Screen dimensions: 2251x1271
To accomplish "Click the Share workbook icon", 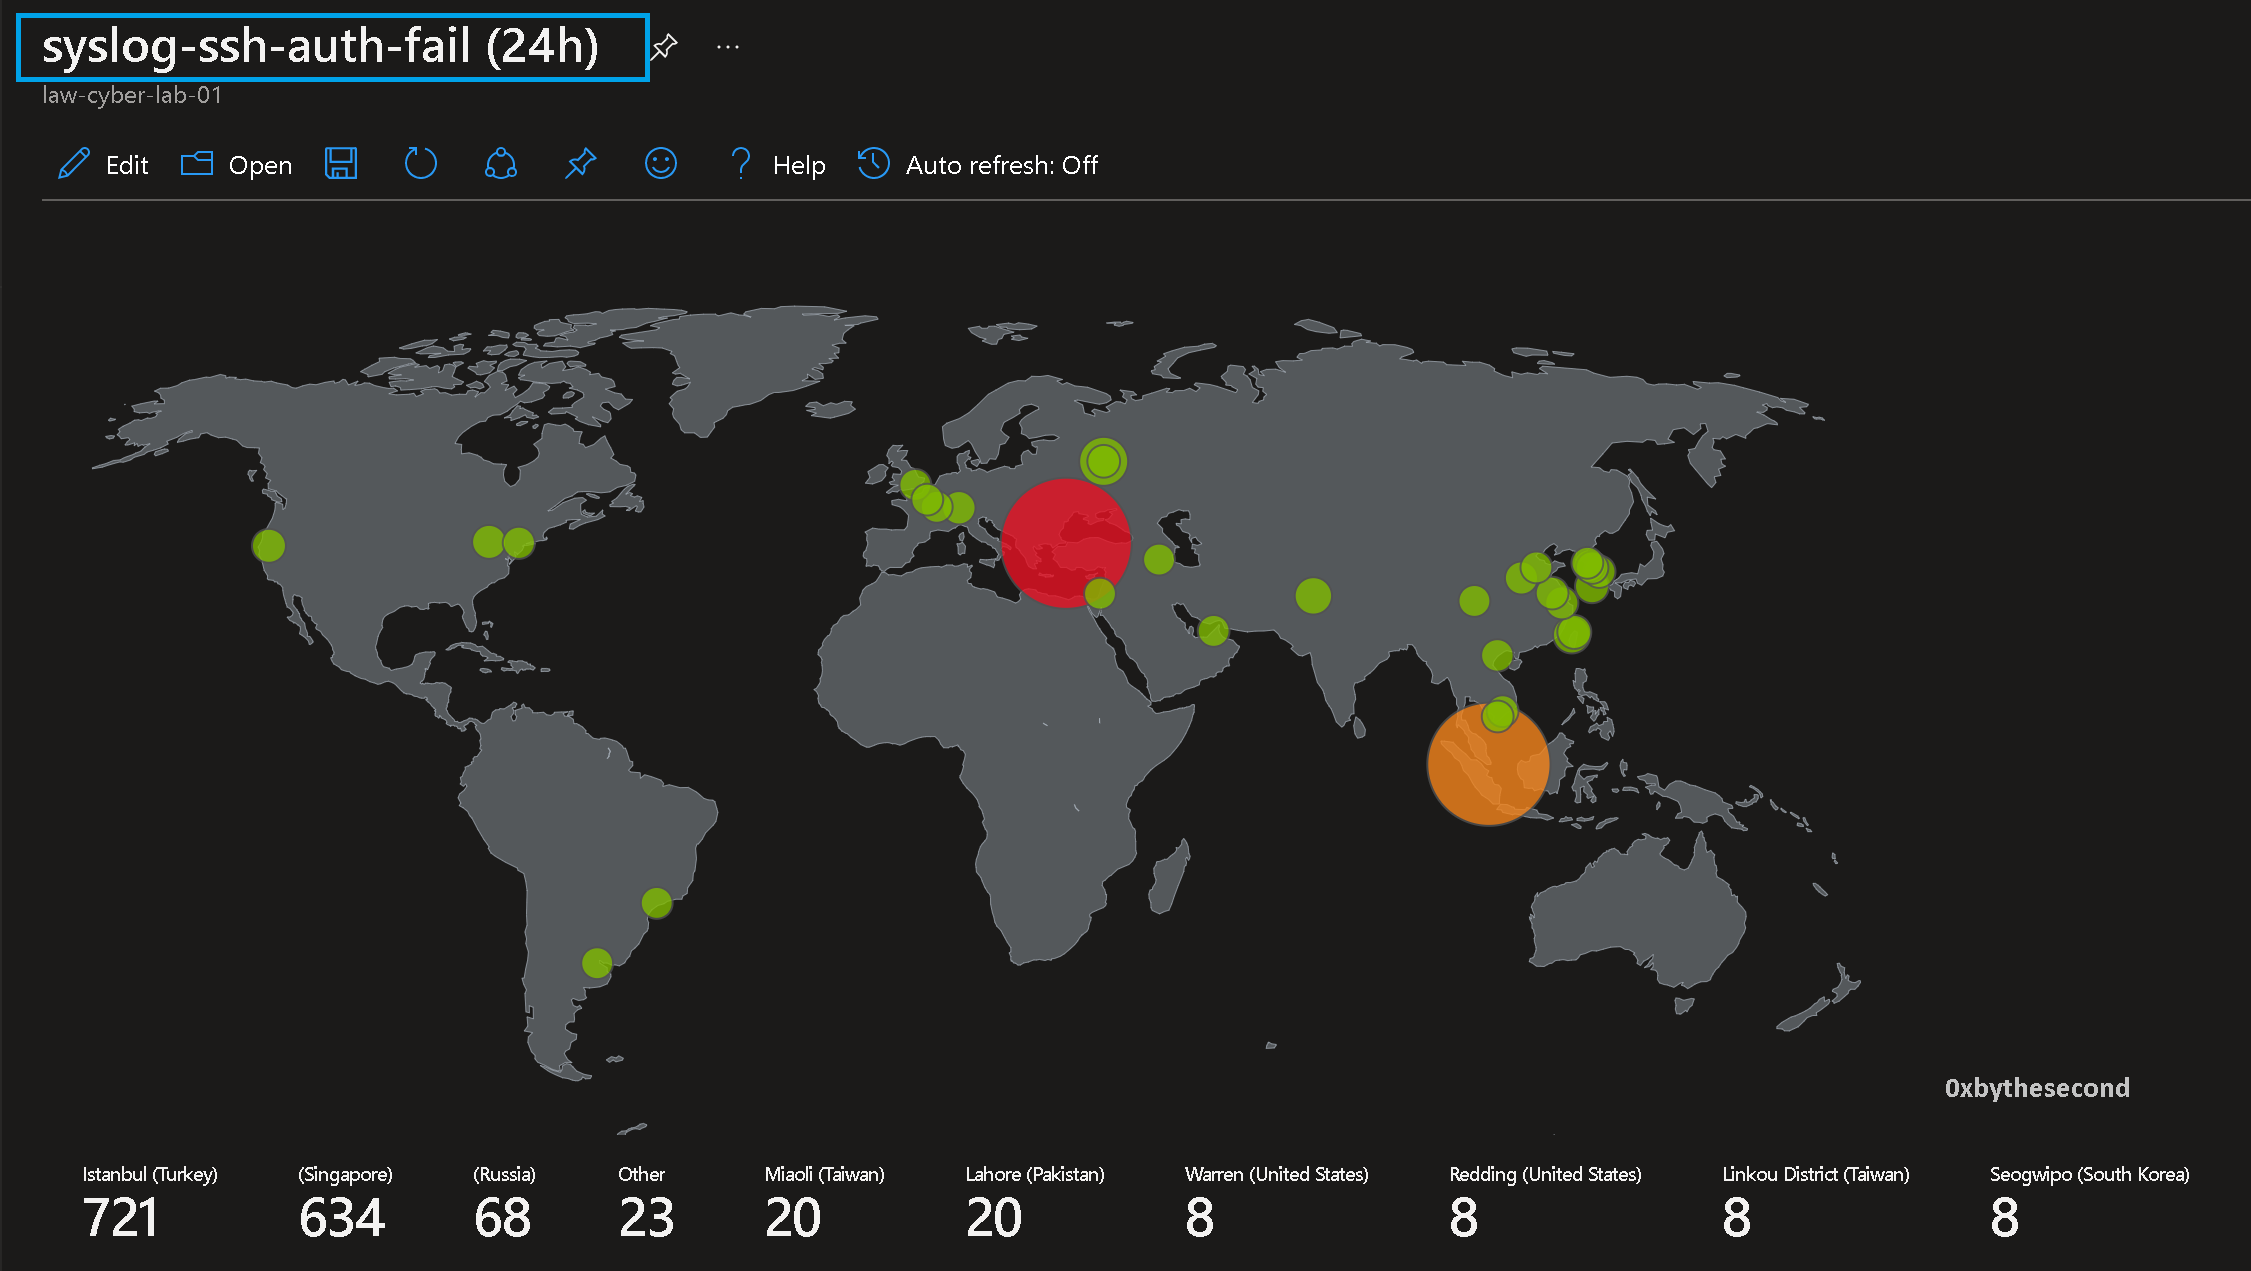I will tap(500, 164).
